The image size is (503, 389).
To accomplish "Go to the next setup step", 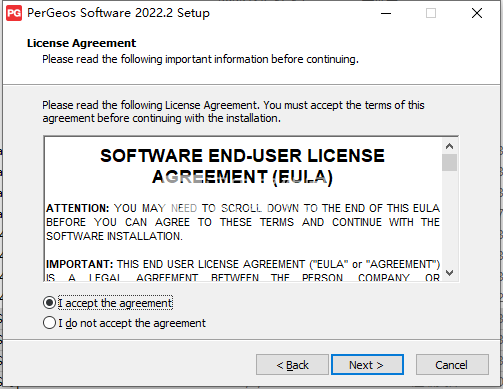I will (367, 365).
